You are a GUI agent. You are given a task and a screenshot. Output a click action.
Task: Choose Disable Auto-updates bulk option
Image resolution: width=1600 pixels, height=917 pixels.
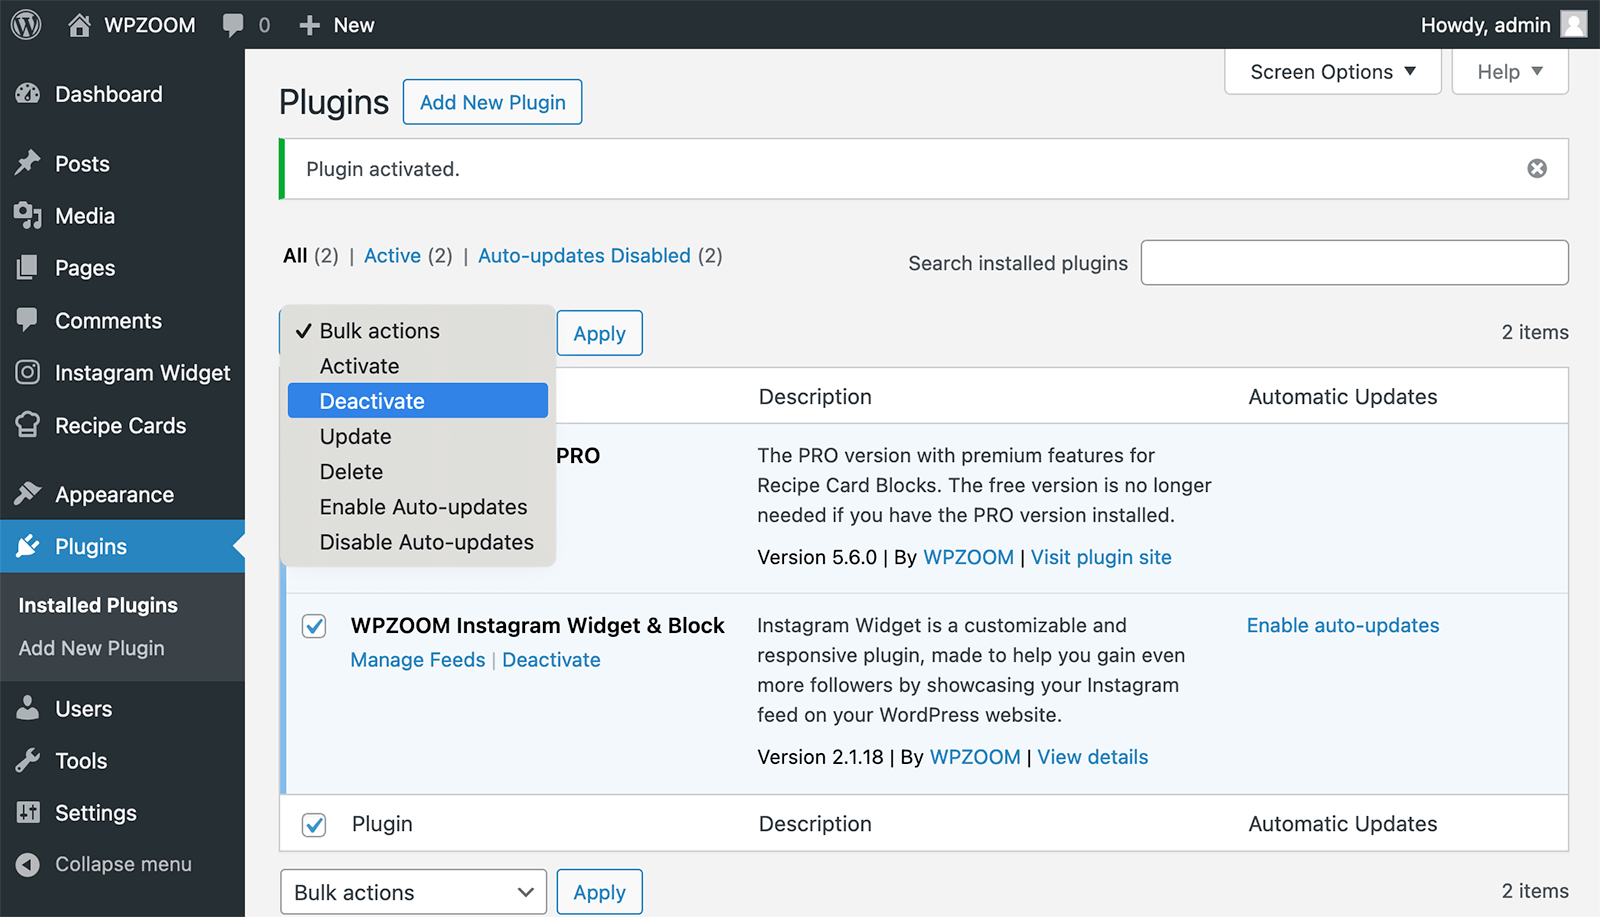tap(418, 542)
